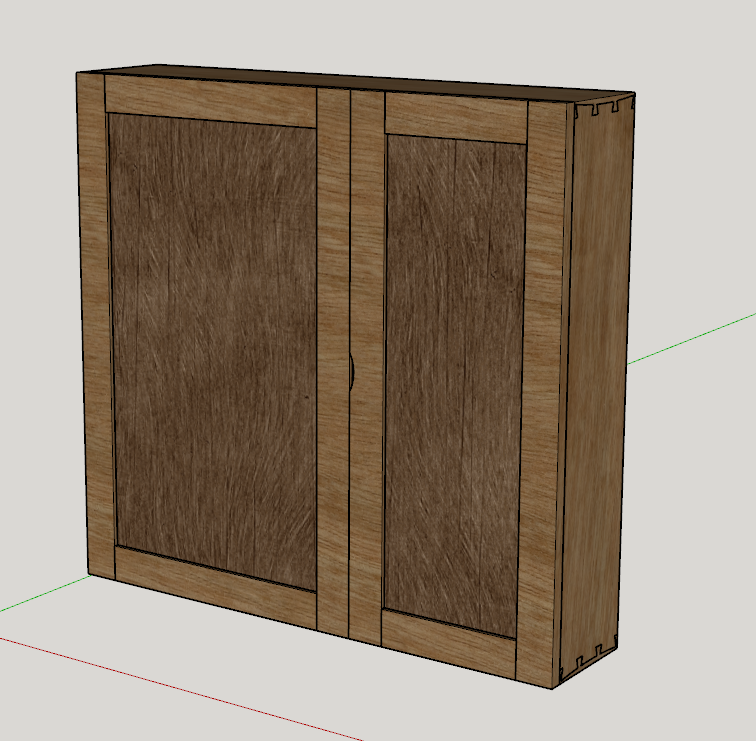The width and height of the screenshot is (756, 741).
Task: Click the dovetail joint at bottom right corner
Action: 588,658
